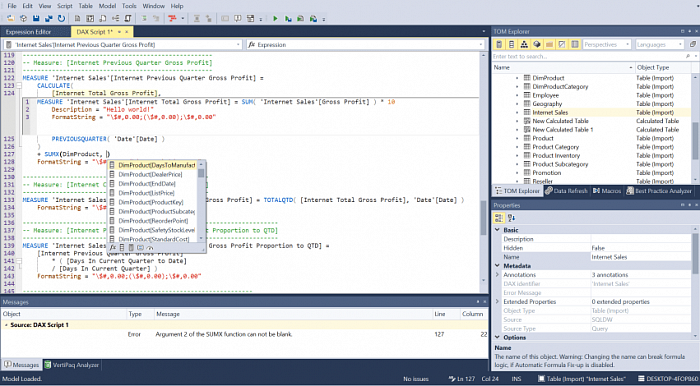The image size is (700, 386).
Task: Select DimProduct[ListPrice] from autocomplete list
Action: click(x=152, y=193)
